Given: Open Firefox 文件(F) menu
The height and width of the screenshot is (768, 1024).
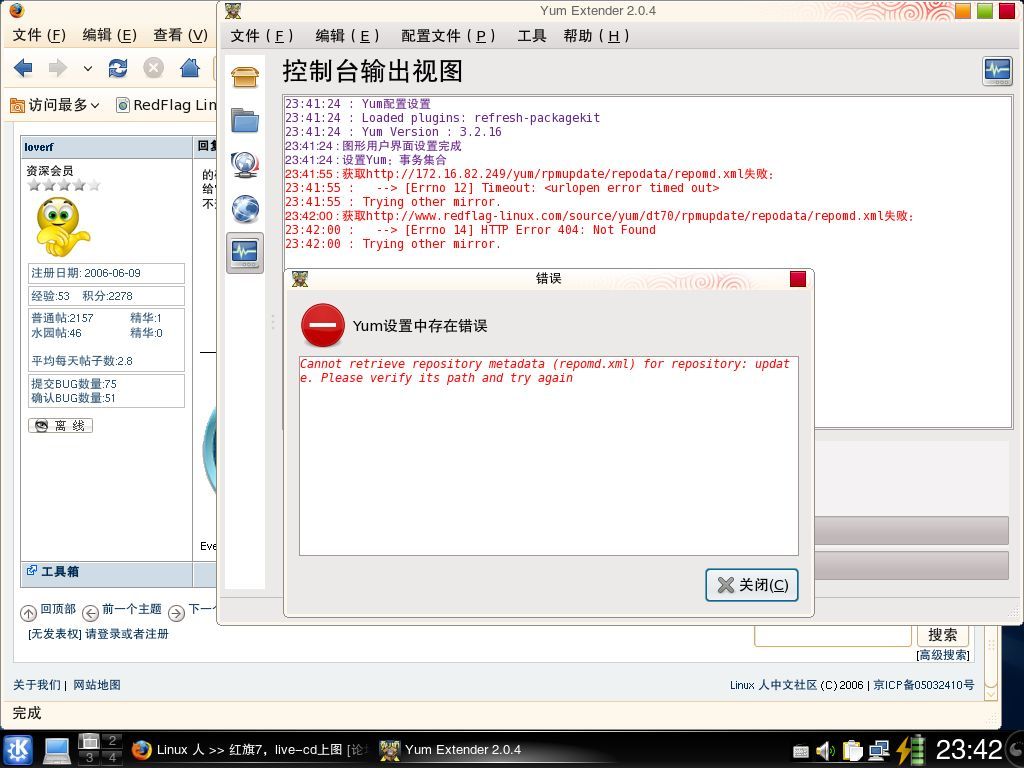Looking at the screenshot, I should click(39, 35).
